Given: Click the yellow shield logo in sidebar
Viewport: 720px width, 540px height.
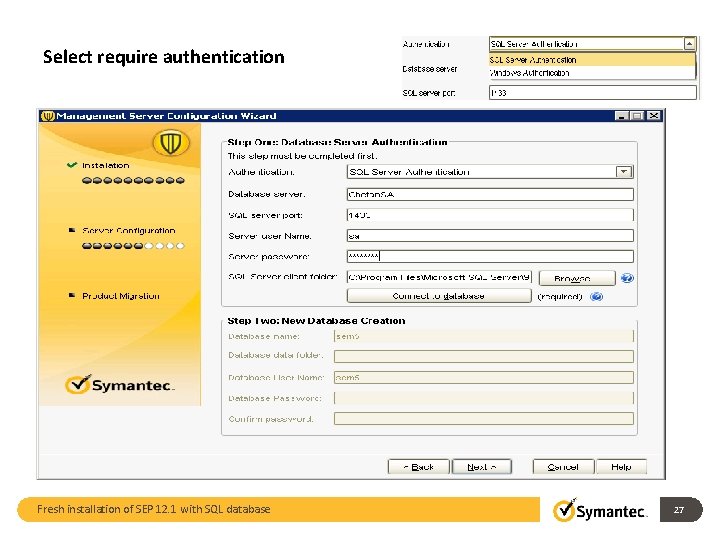Looking at the screenshot, I should pos(170,143).
